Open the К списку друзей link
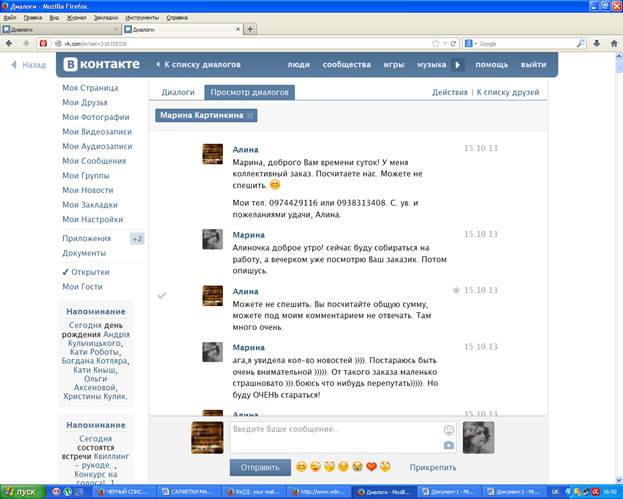This screenshot has width=623, height=499. [x=508, y=92]
